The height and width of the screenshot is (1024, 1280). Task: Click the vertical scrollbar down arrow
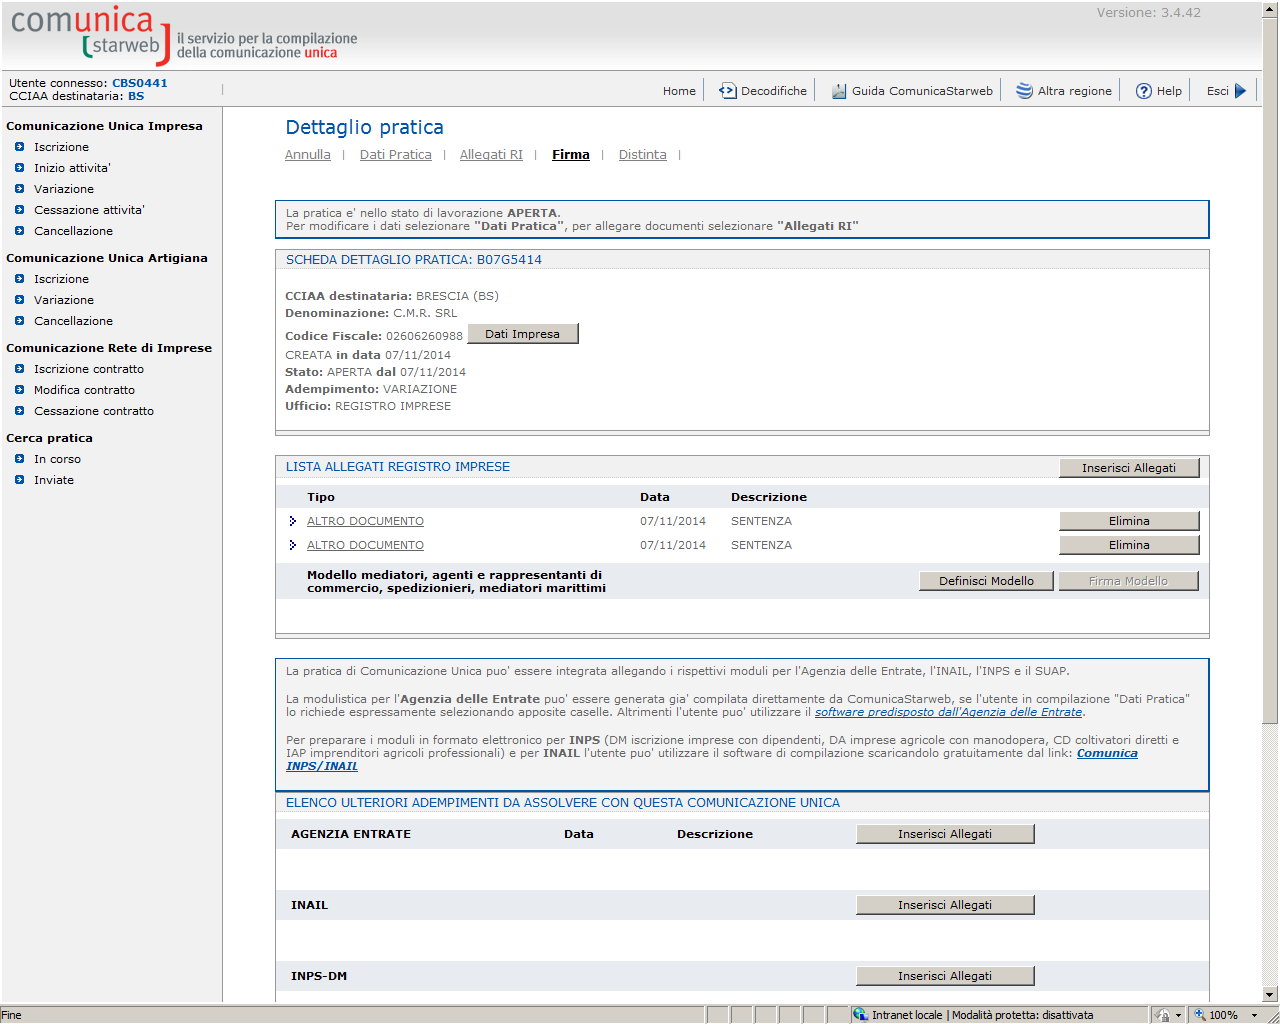tap(1270, 995)
